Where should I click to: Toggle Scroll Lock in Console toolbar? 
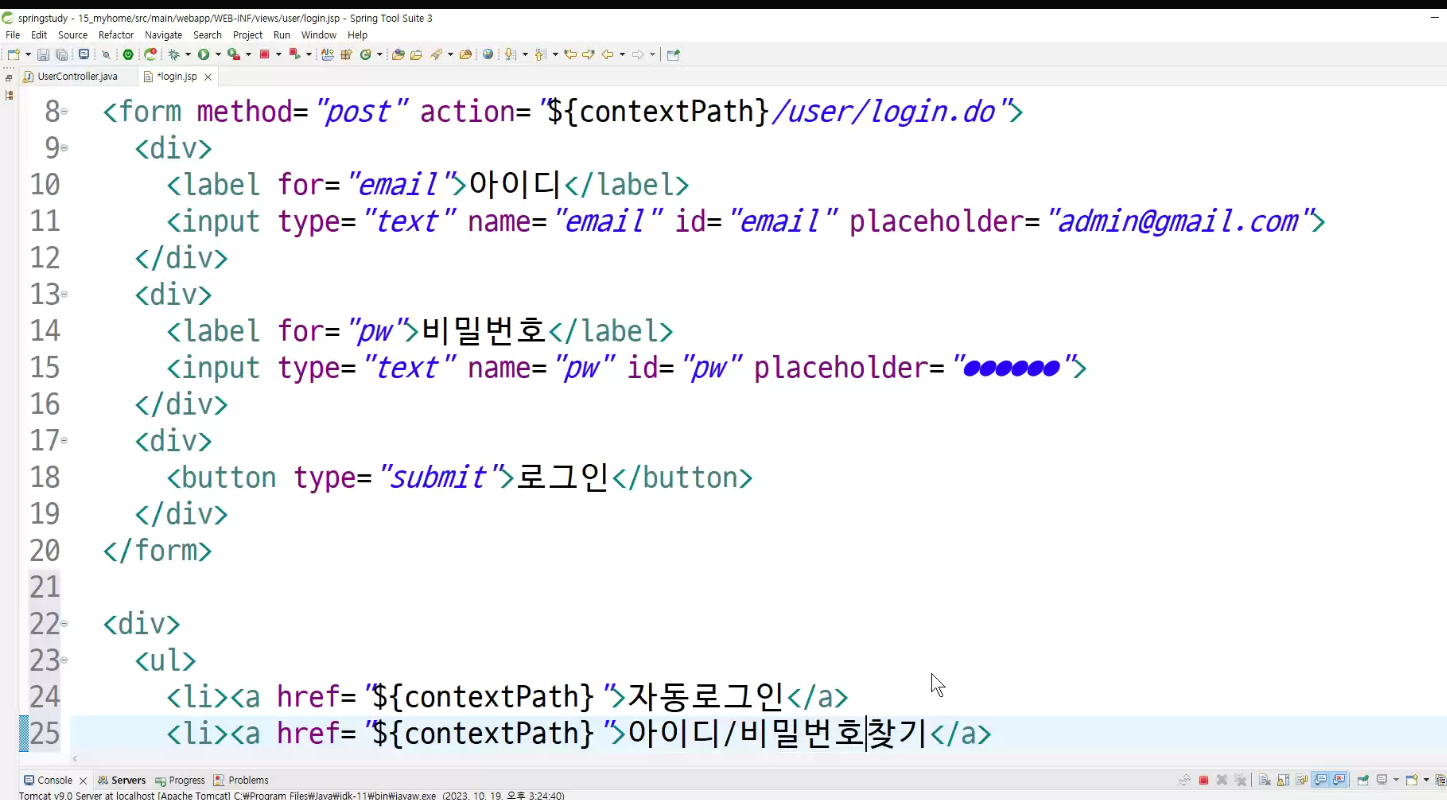pyautogui.click(x=1283, y=780)
